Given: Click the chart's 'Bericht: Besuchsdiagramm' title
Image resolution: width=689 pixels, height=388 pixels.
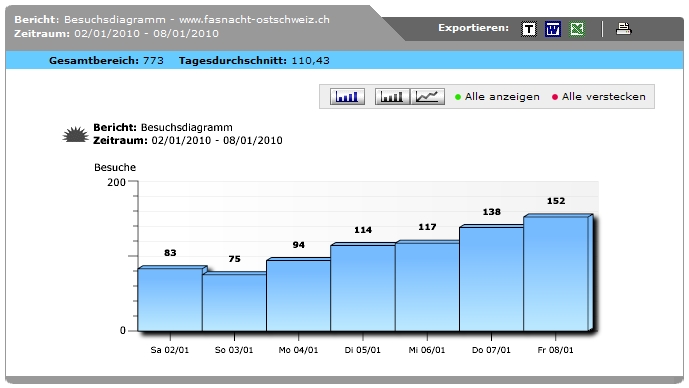Looking at the screenshot, I should click(163, 127).
